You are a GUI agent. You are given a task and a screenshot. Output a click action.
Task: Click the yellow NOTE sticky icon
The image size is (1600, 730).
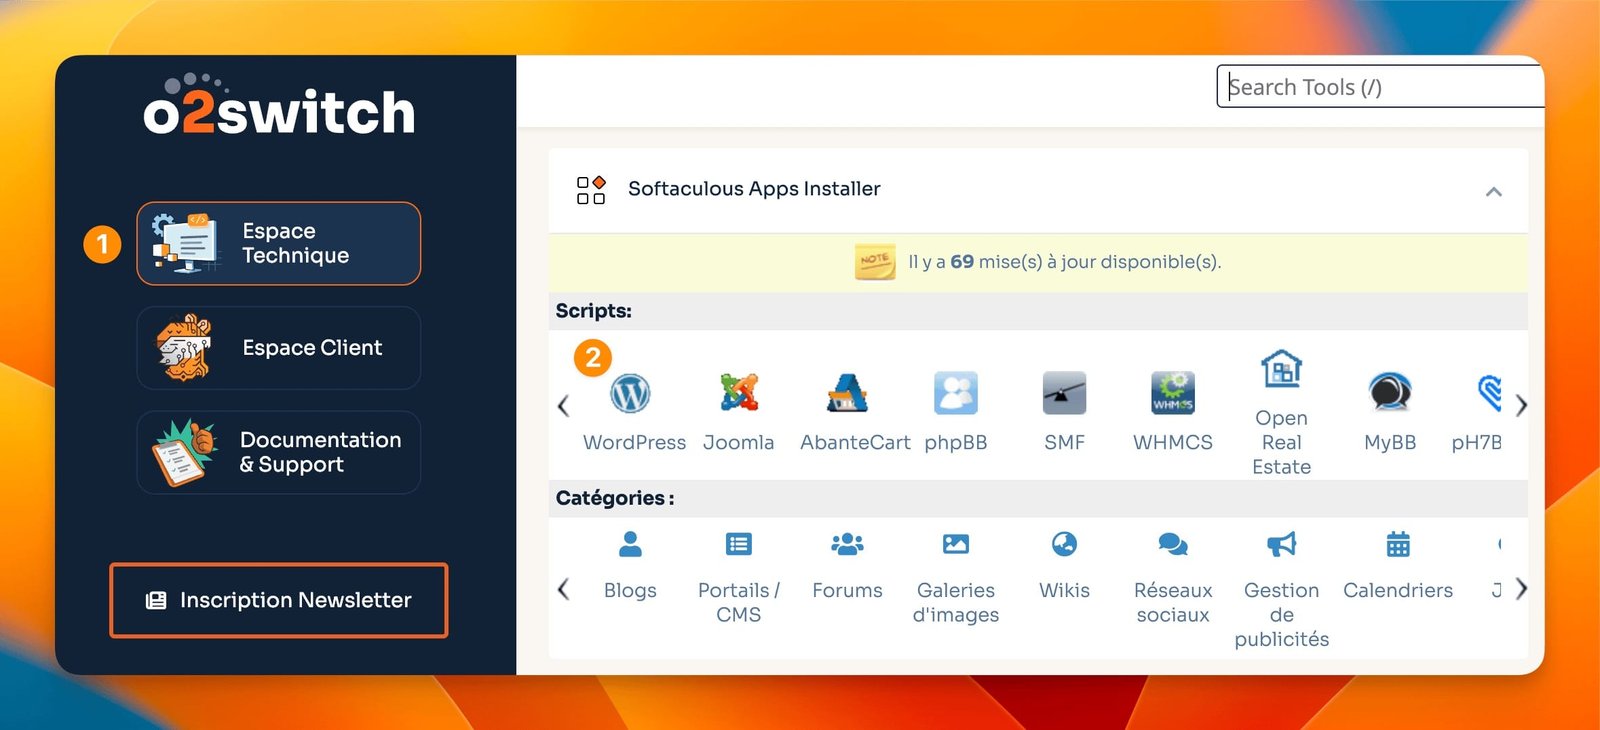875,262
